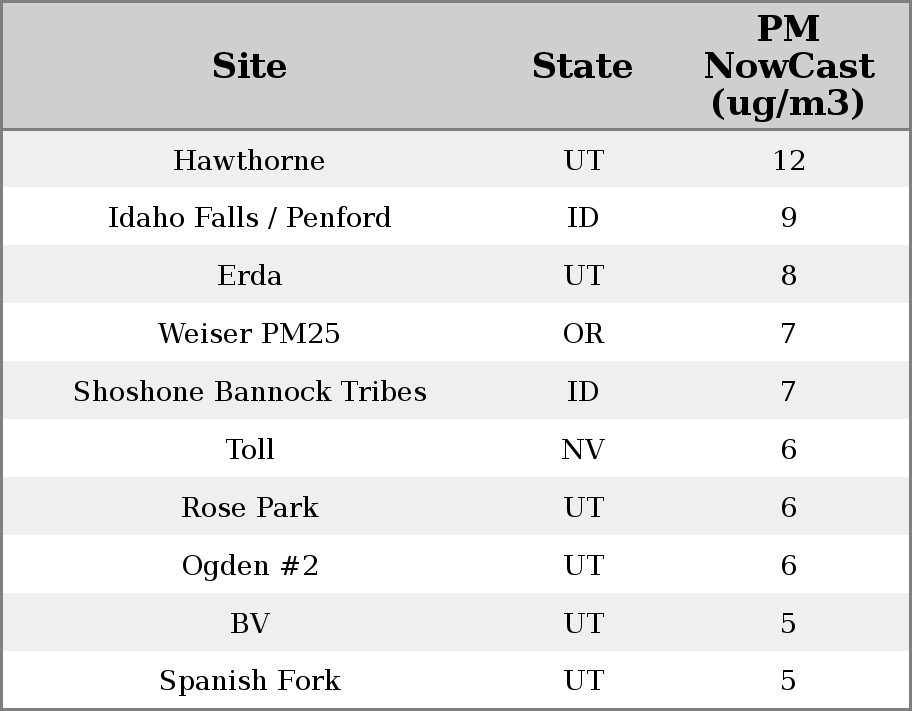The width and height of the screenshot is (912, 711).
Task: Click the ID state cell for Shoshone Bannock
Action: point(583,392)
